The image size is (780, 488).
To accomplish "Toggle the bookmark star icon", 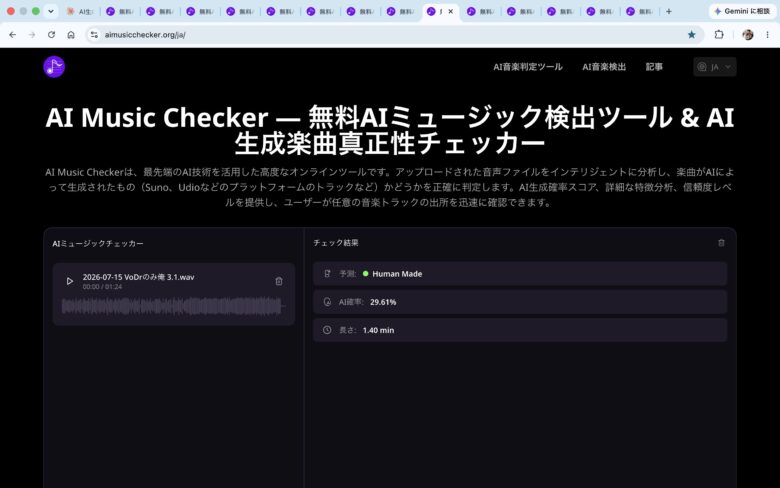I will 691,35.
